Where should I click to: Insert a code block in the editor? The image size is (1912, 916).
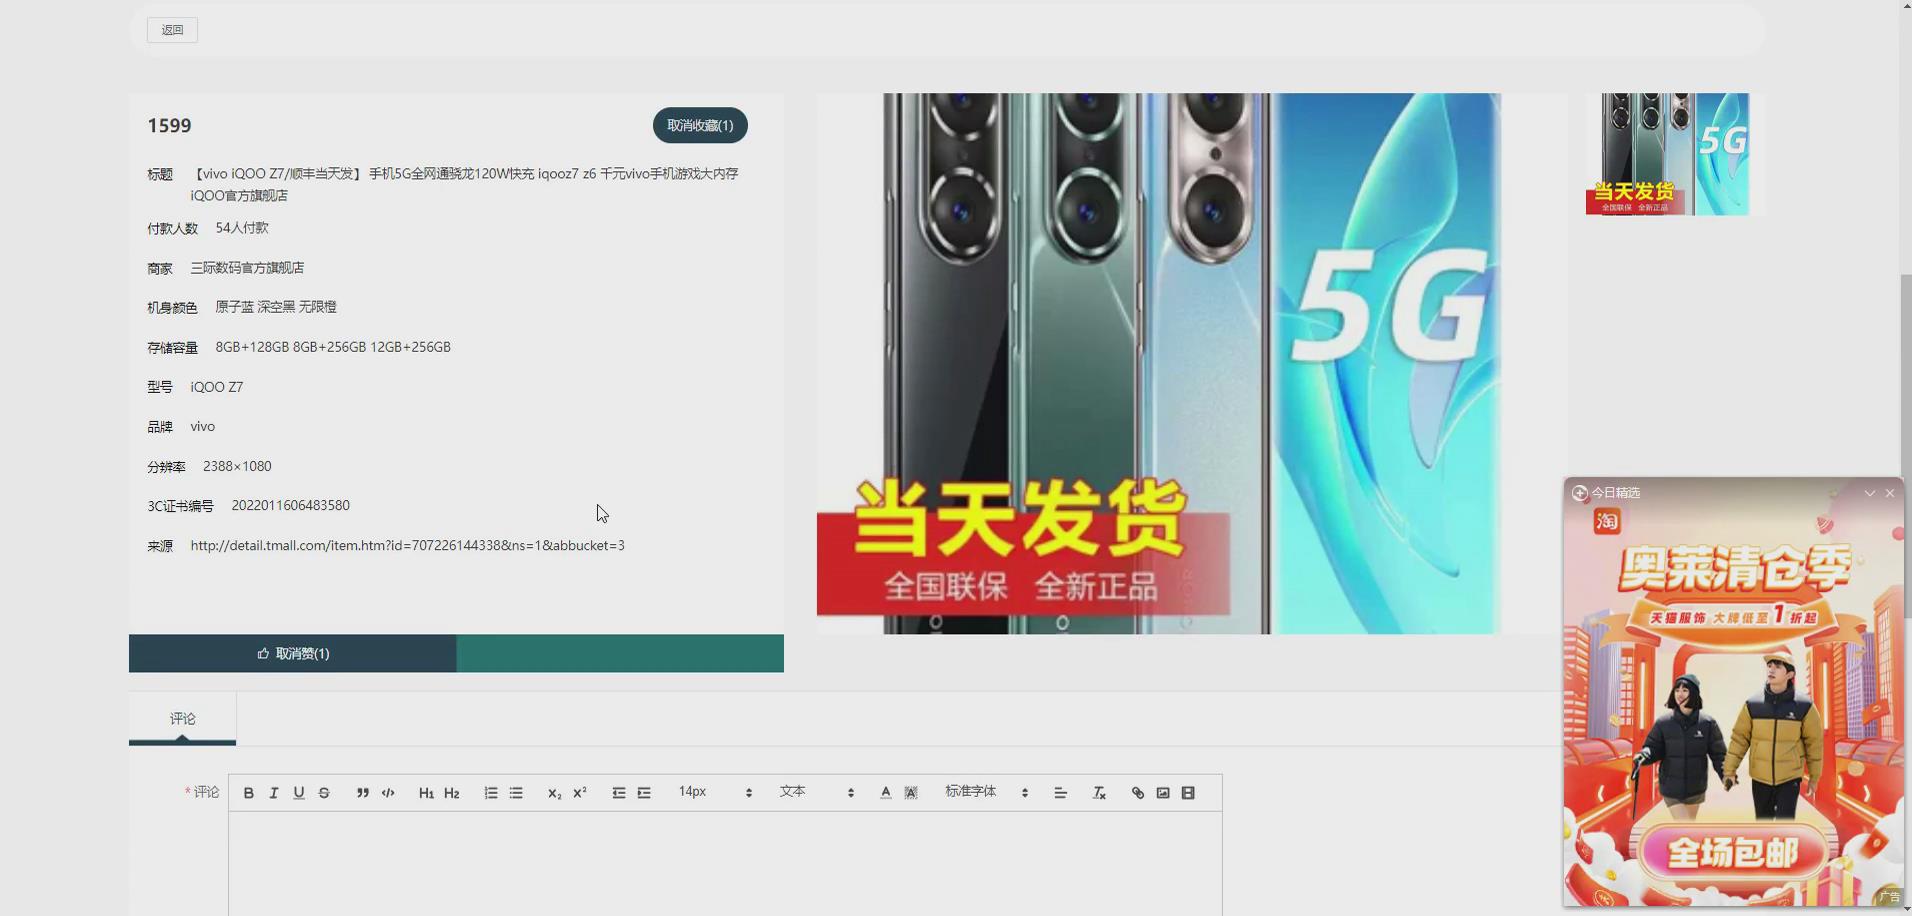coord(388,793)
